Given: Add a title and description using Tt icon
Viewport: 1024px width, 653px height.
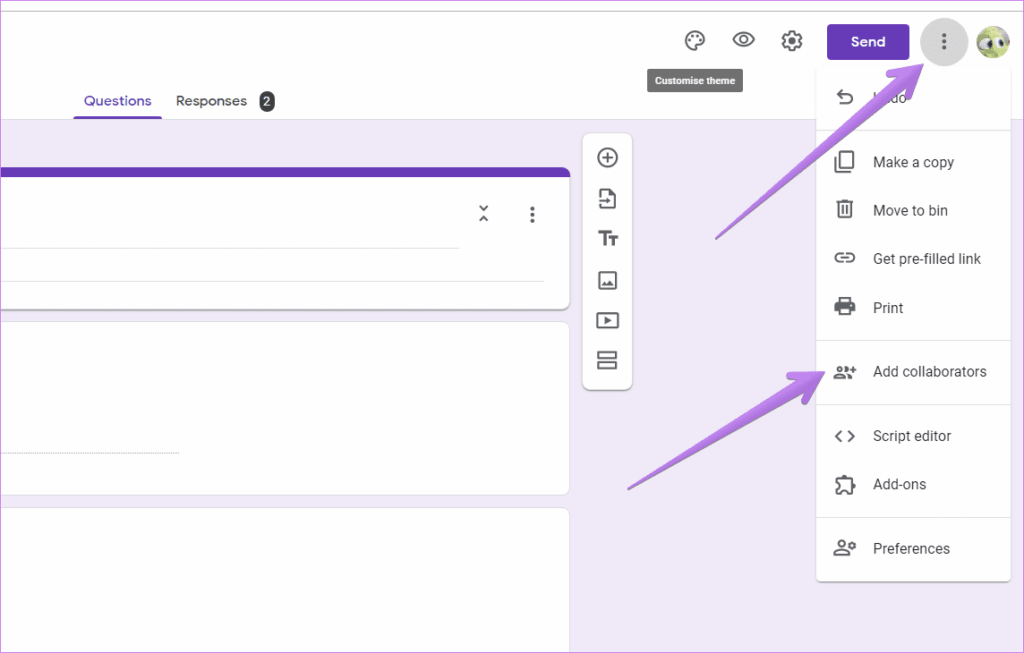Looking at the screenshot, I should (607, 239).
